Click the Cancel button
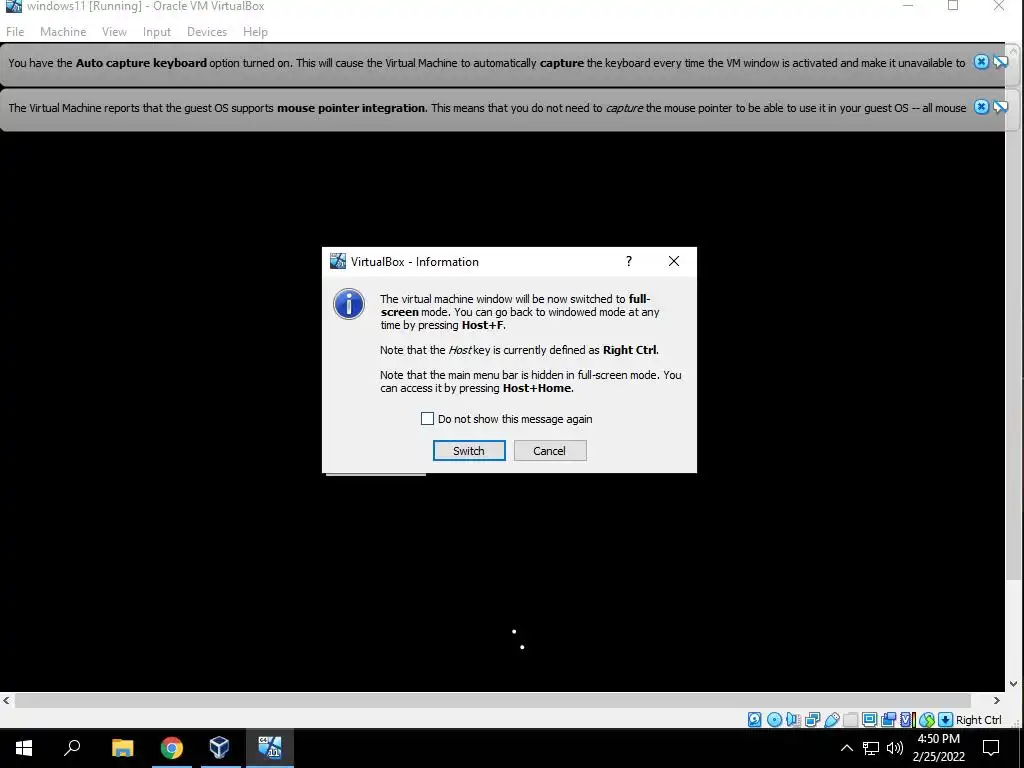This screenshot has width=1024, height=768. click(x=550, y=451)
